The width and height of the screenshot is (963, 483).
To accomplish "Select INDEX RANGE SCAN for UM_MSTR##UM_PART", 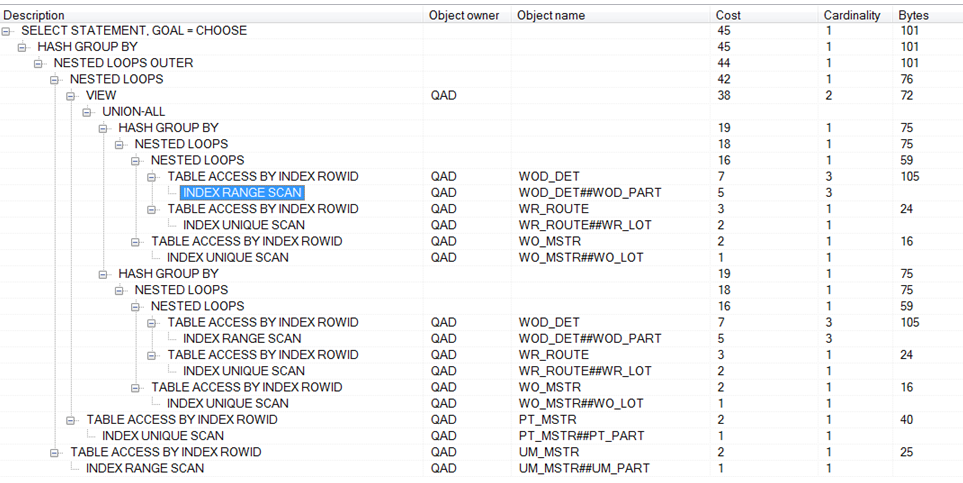I will [145, 468].
